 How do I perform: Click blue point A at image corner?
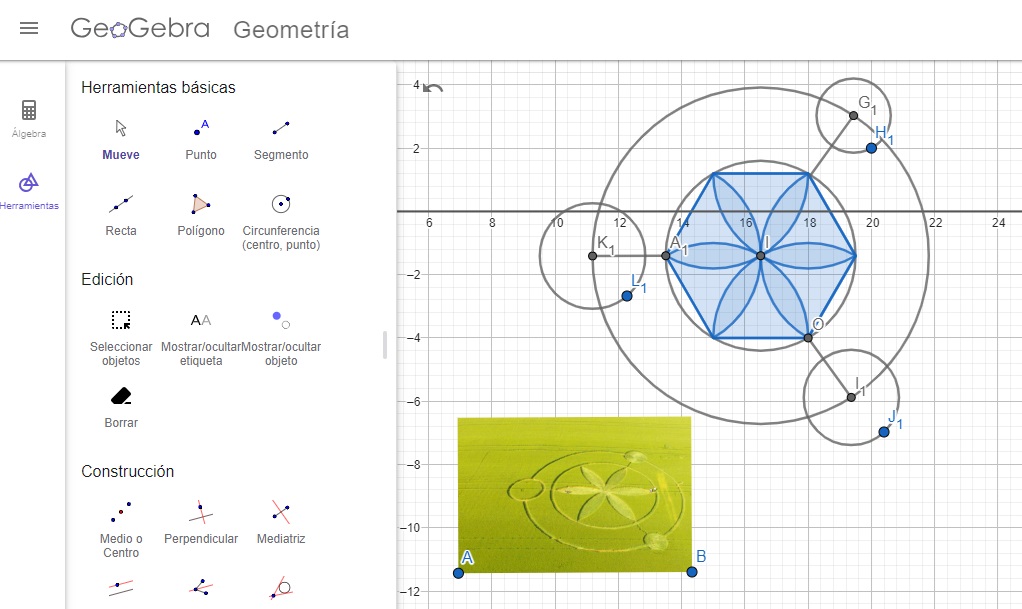458,573
